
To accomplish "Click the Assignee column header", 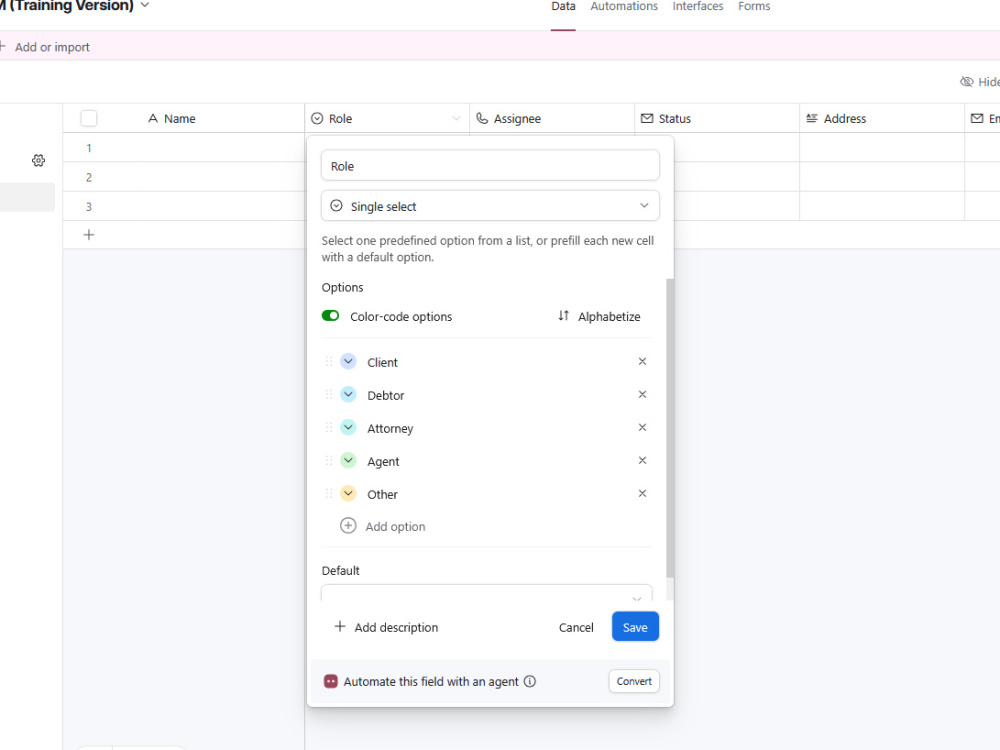I will (x=552, y=119).
